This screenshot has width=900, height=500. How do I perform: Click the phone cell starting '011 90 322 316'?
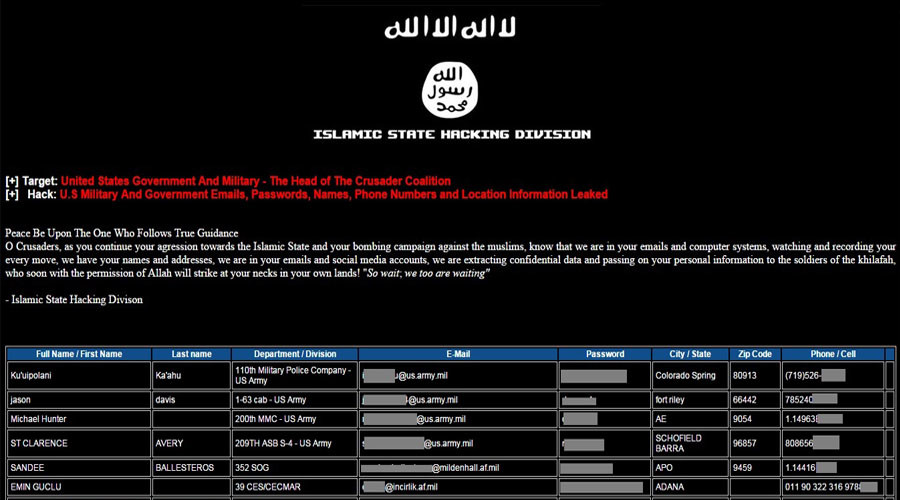833,487
